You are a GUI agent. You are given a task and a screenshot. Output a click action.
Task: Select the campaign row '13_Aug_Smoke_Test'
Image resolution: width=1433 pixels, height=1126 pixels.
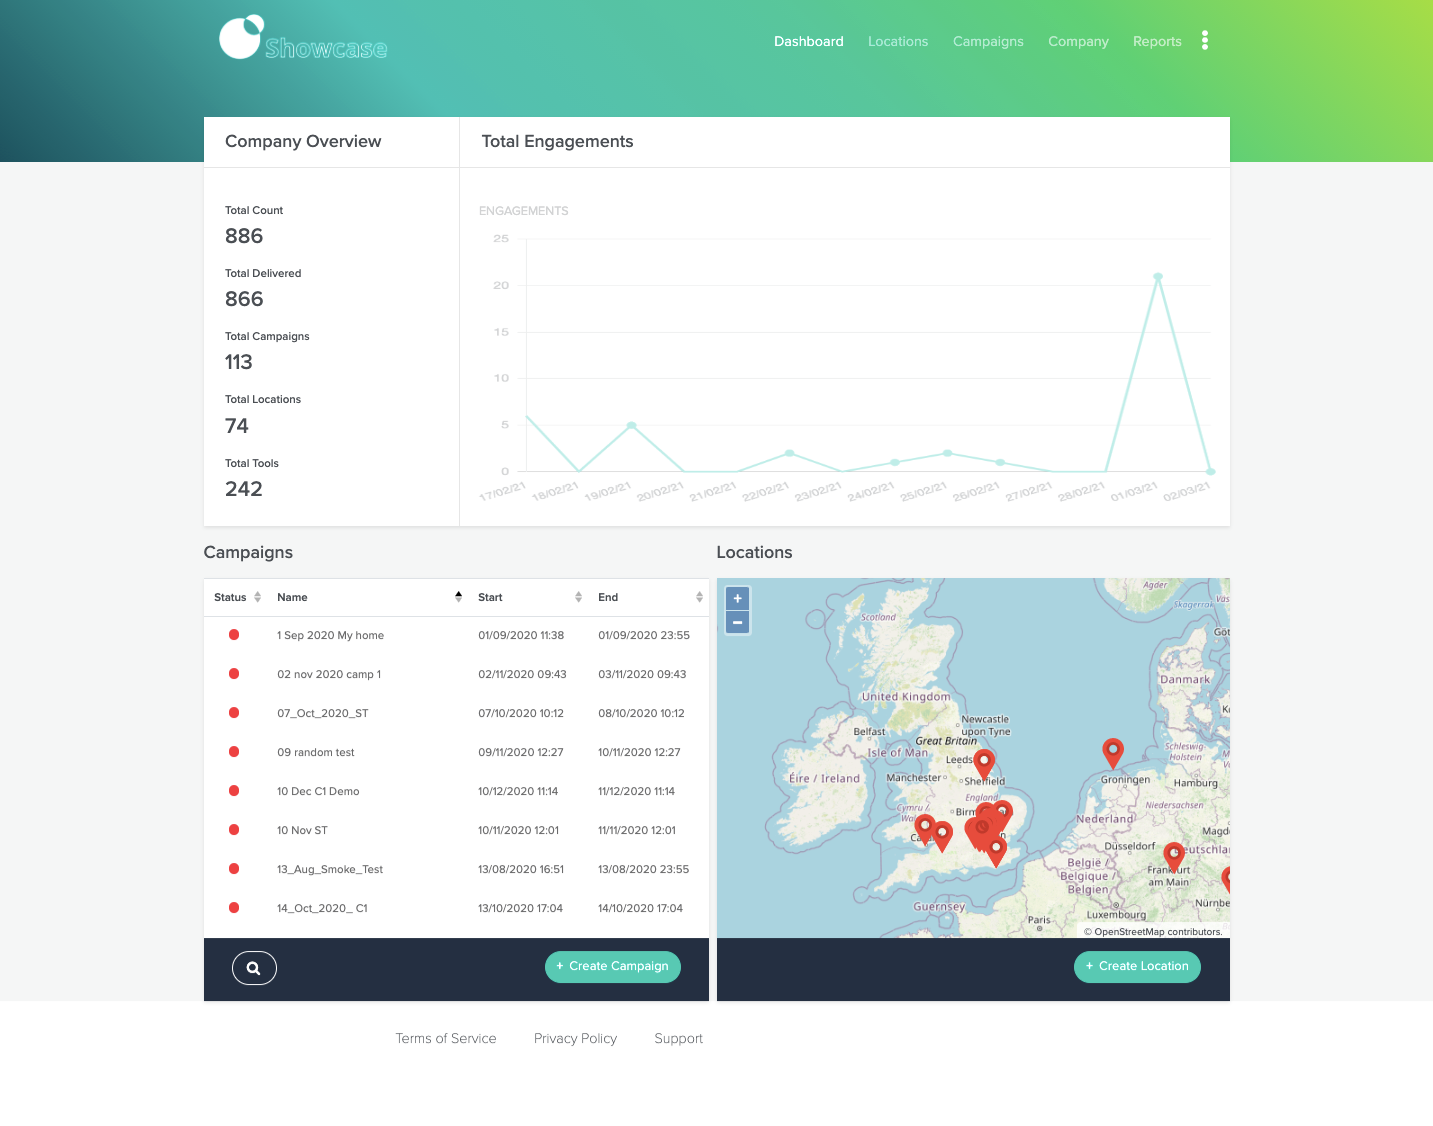pos(330,869)
